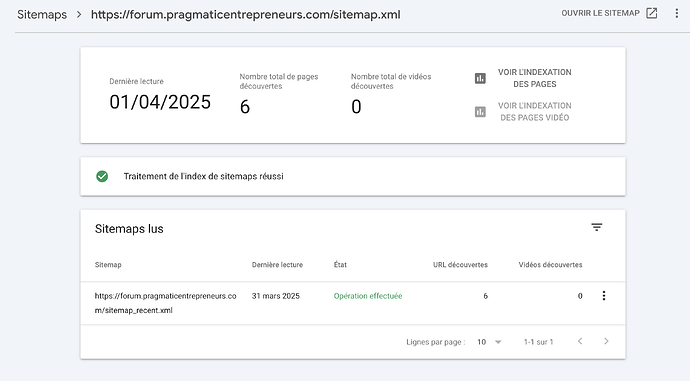Click the video page indexing chart icon
Viewport: 690px width, 381px height.
pyautogui.click(x=480, y=112)
